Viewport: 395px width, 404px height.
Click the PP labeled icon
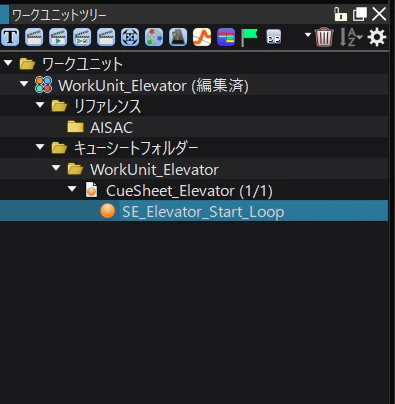(x=274, y=37)
